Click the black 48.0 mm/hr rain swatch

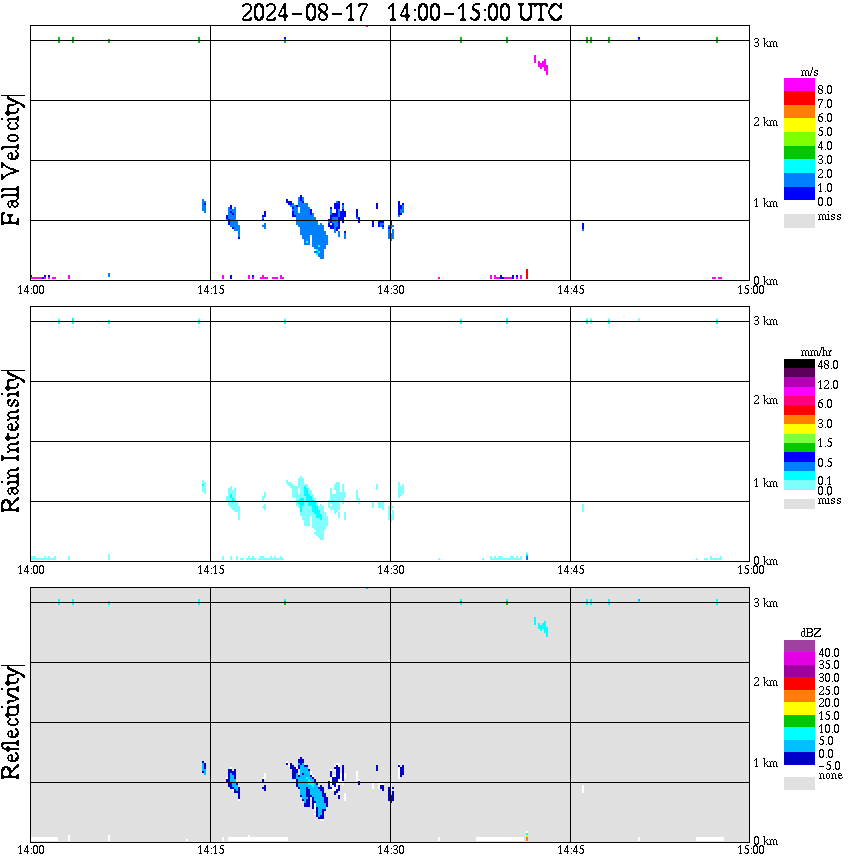[x=799, y=364]
